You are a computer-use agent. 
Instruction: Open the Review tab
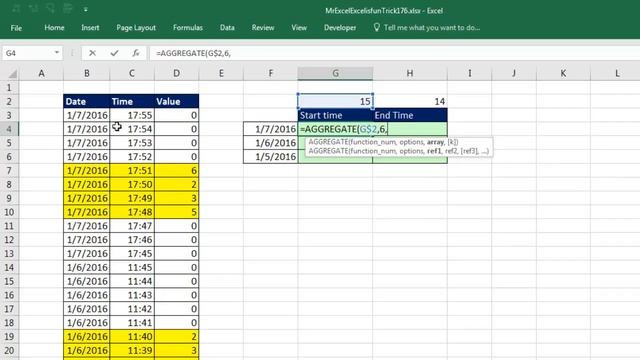click(x=263, y=28)
